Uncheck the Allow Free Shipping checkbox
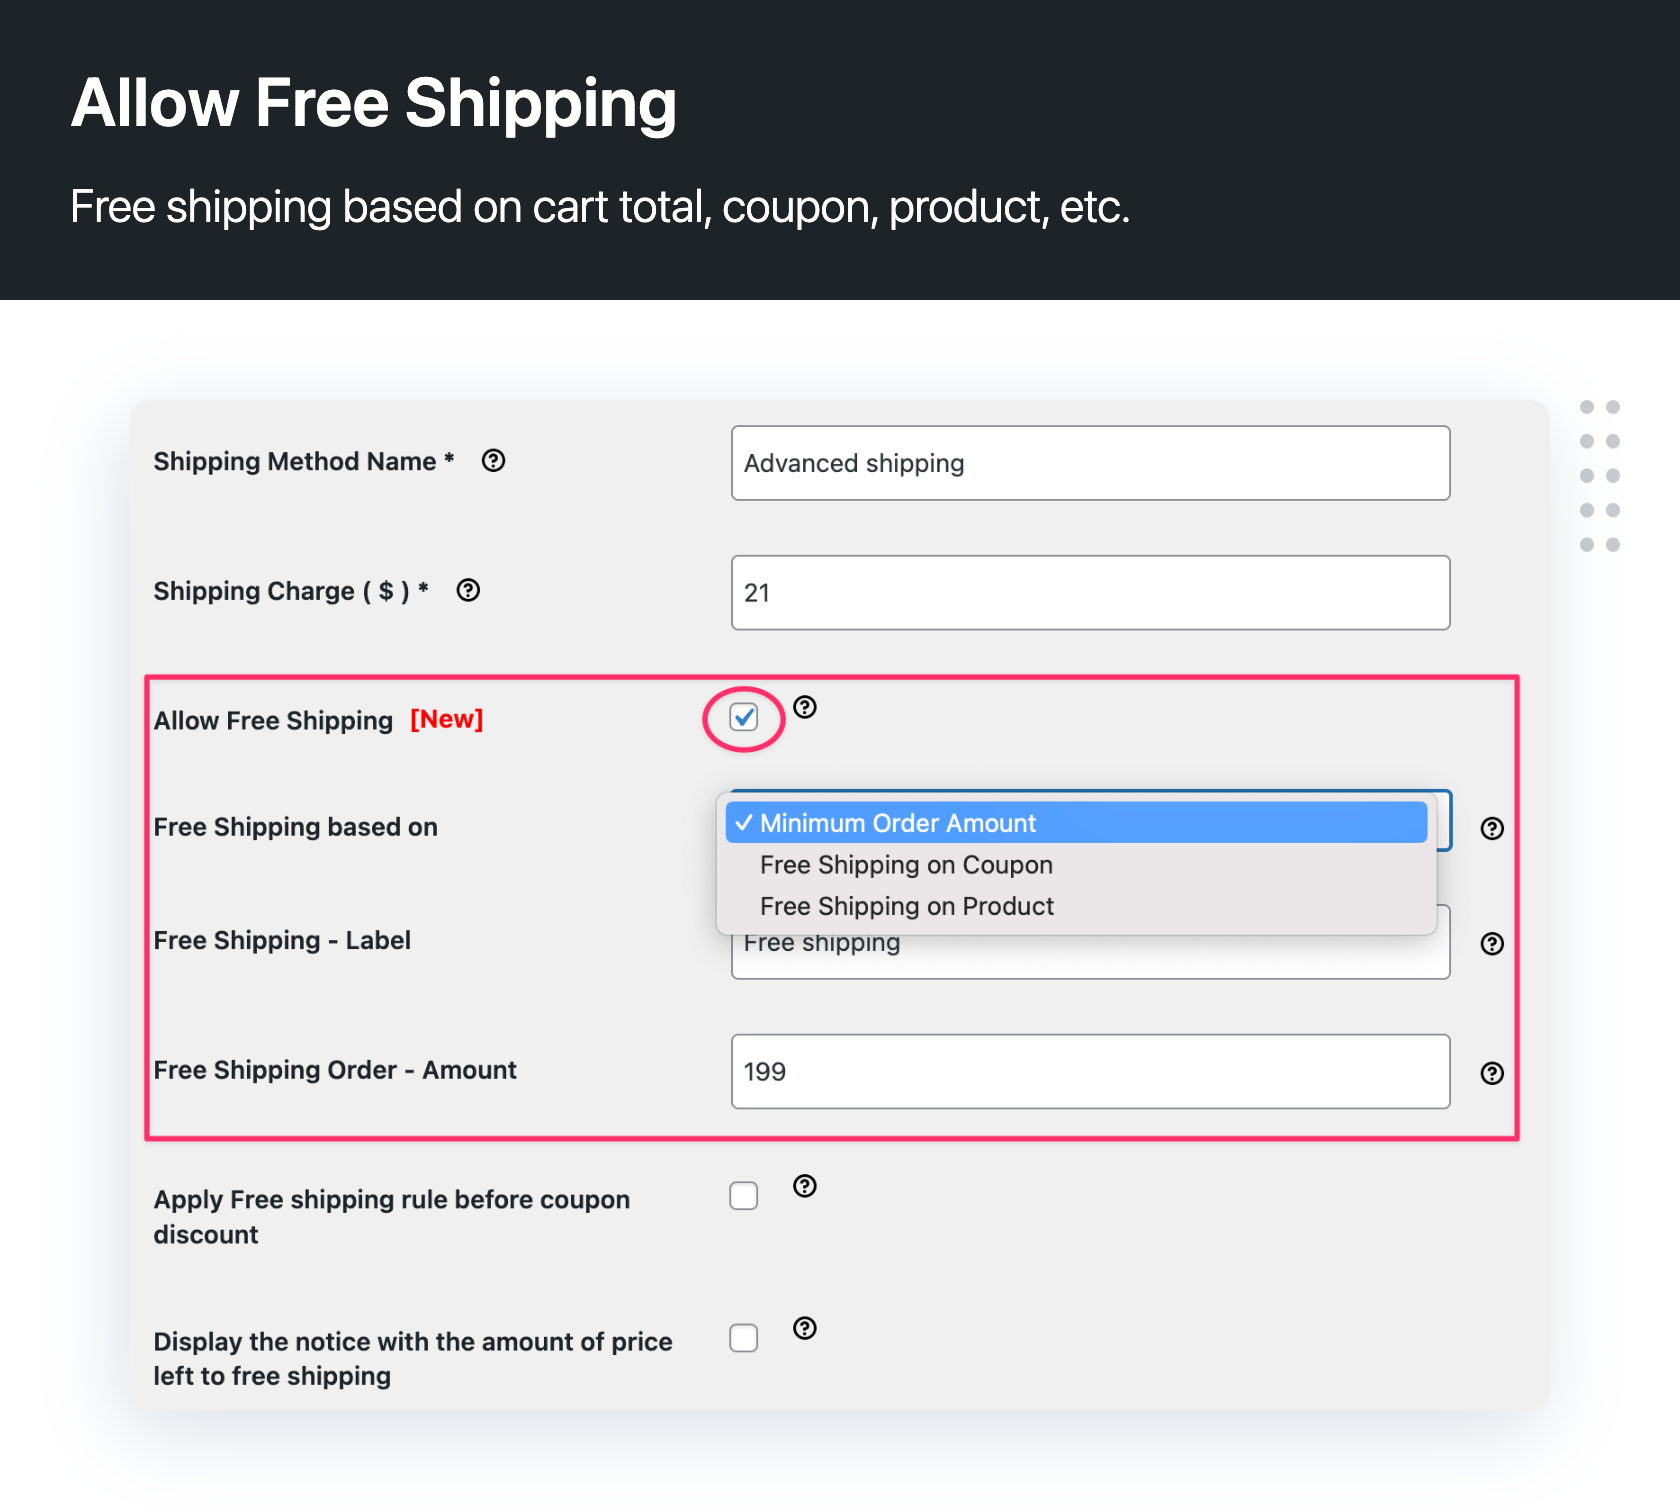The image size is (1680, 1510). [742, 718]
